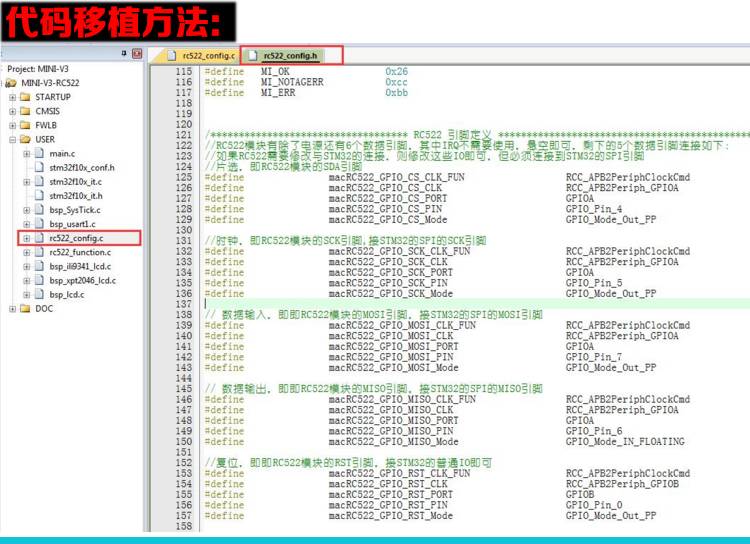Click the stm32f10x_conf.h file icon
Screen dimensions: 750x544
tap(40, 167)
